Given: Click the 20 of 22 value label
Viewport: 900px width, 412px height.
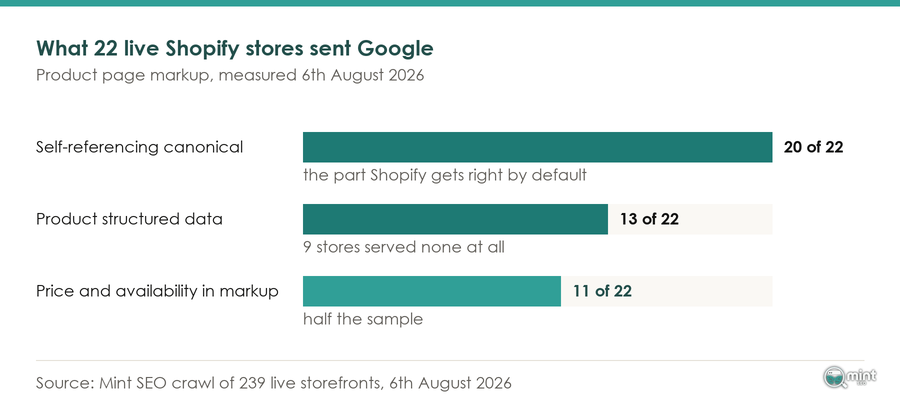Looking at the screenshot, I should coord(813,147).
